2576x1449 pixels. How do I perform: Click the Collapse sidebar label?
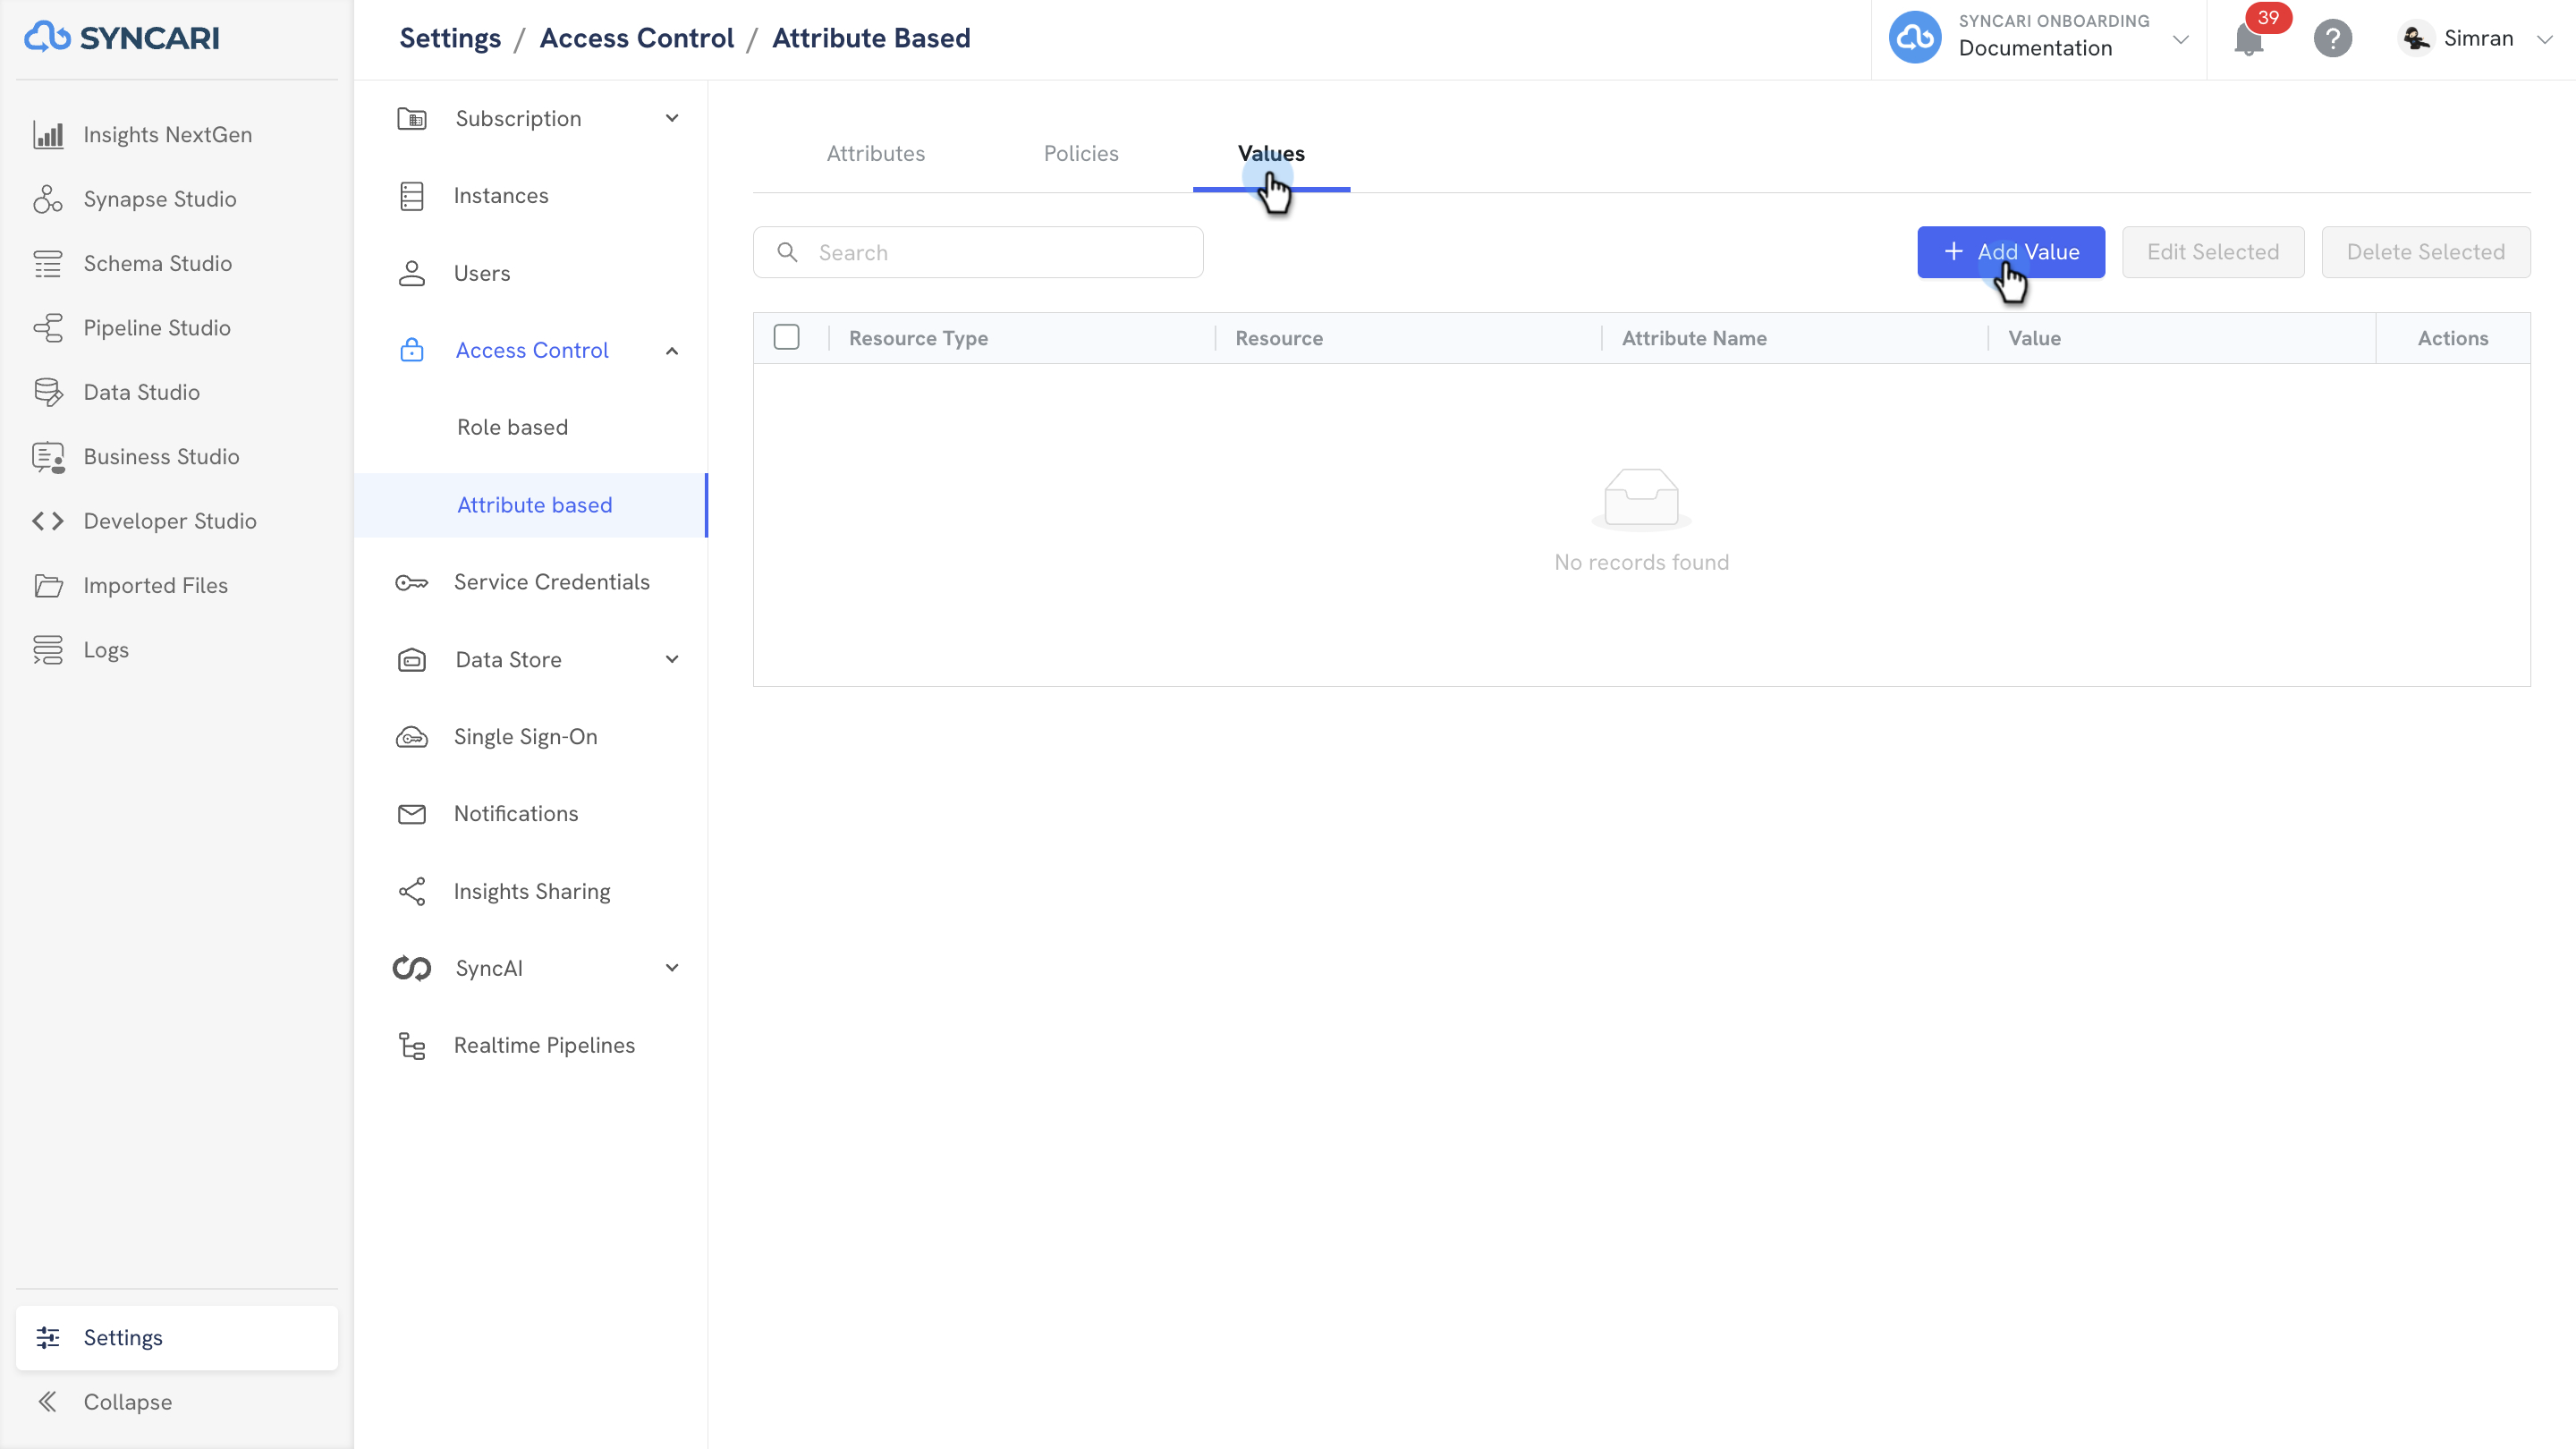tap(128, 1402)
